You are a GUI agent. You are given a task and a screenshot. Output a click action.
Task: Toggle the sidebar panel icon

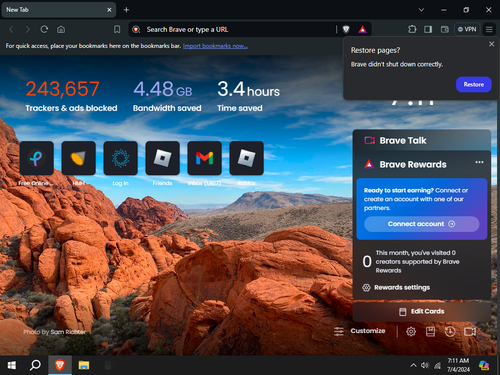(x=428, y=29)
